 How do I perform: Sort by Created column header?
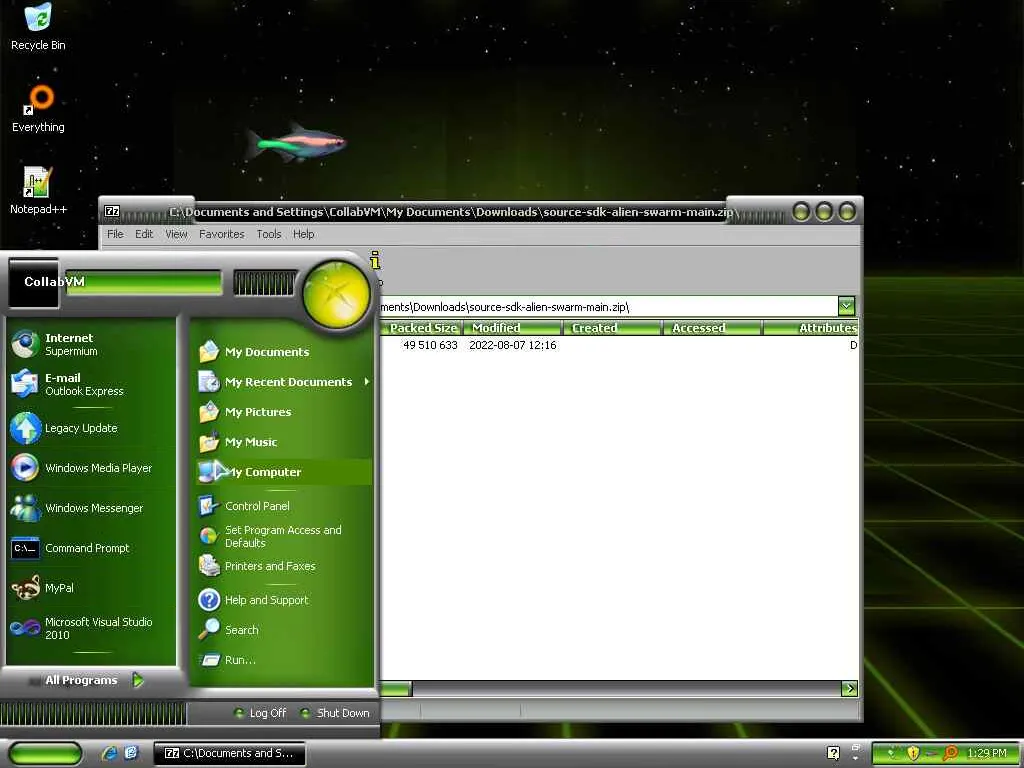pyautogui.click(x=613, y=328)
